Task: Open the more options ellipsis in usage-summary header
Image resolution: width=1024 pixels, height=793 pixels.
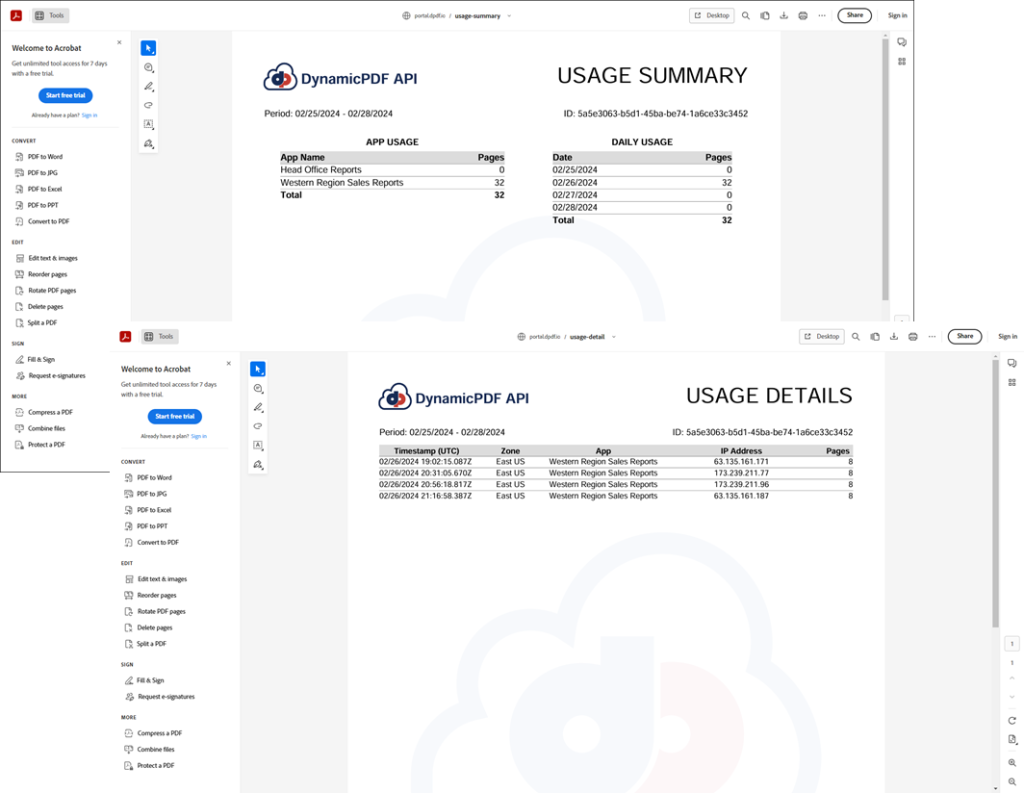Action: [822, 16]
